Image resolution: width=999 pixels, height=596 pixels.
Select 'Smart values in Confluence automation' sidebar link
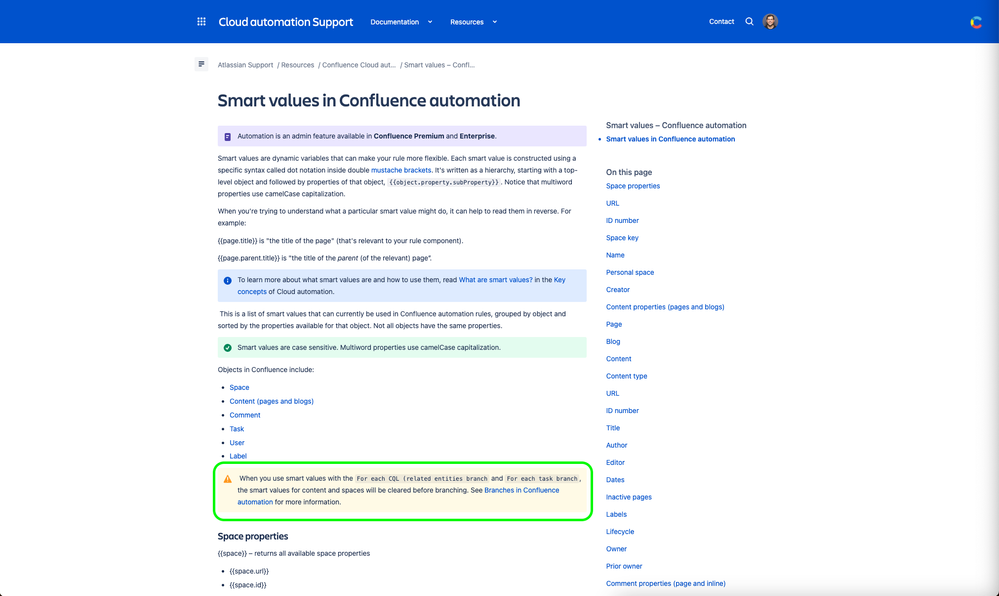pyautogui.click(x=670, y=139)
